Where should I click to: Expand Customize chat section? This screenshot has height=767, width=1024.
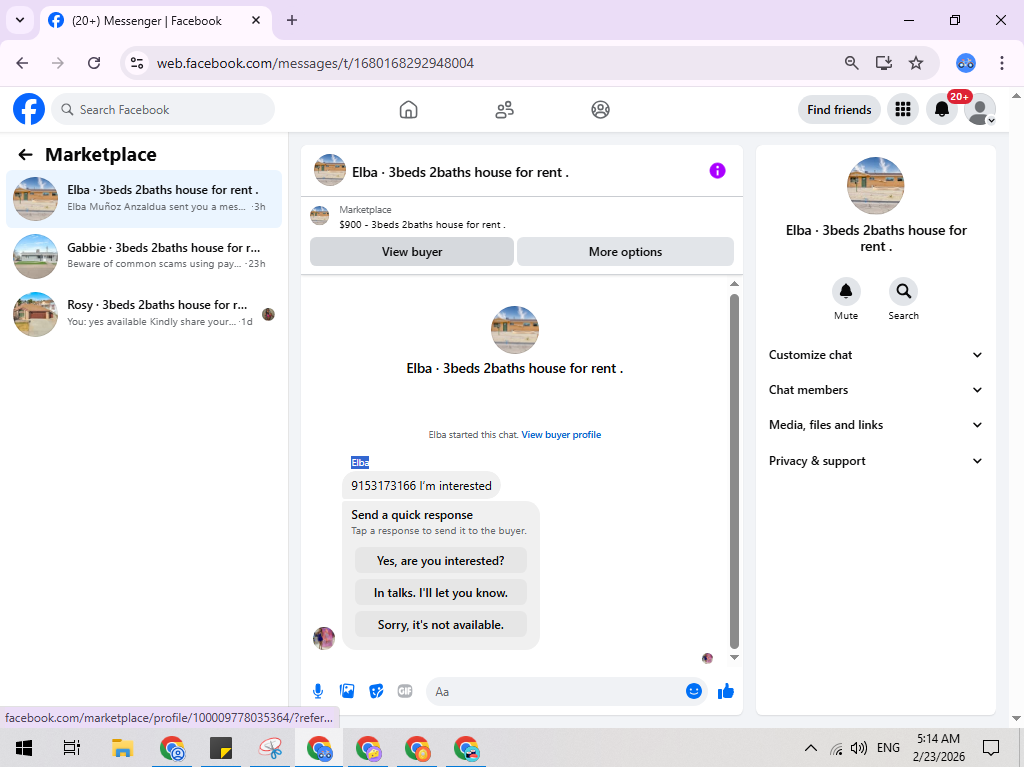pyautogui.click(x=875, y=355)
